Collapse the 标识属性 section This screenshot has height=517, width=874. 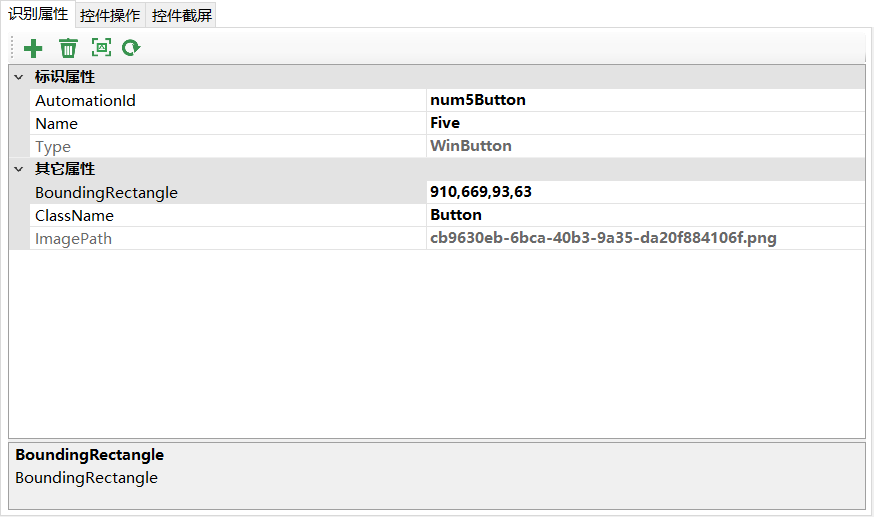(19, 78)
